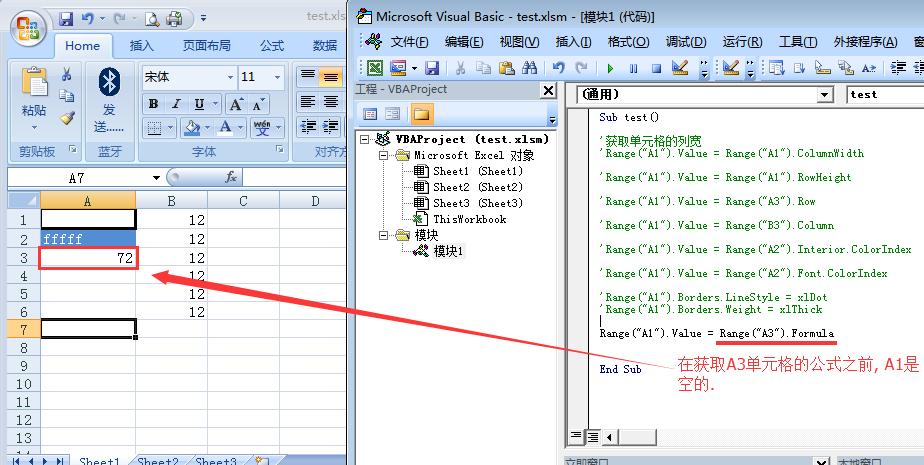Click the fill color paint bucket
The image size is (924, 465).
(x=191, y=127)
